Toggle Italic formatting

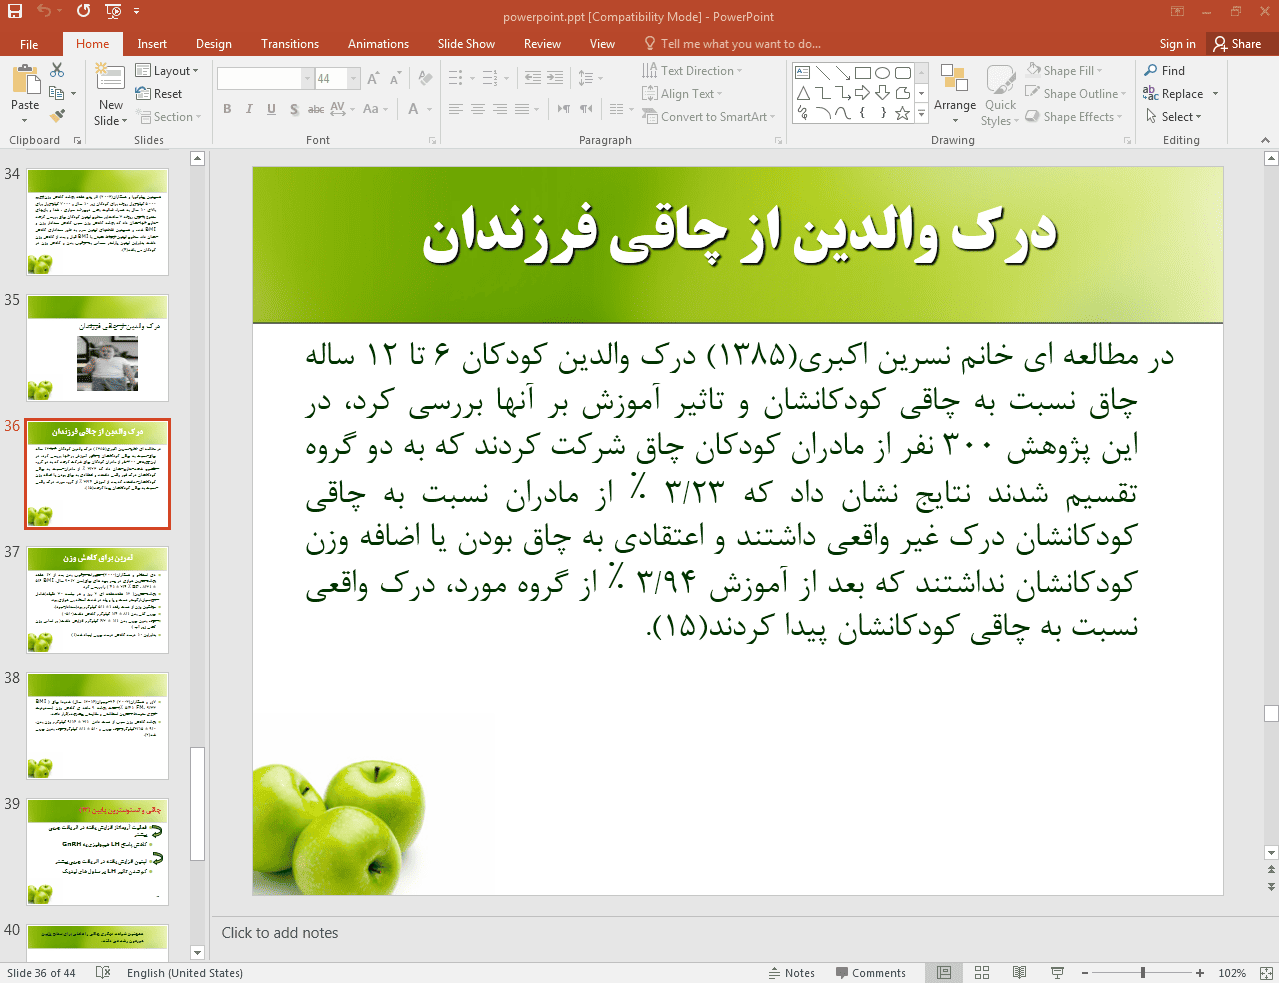(x=249, y=109)
